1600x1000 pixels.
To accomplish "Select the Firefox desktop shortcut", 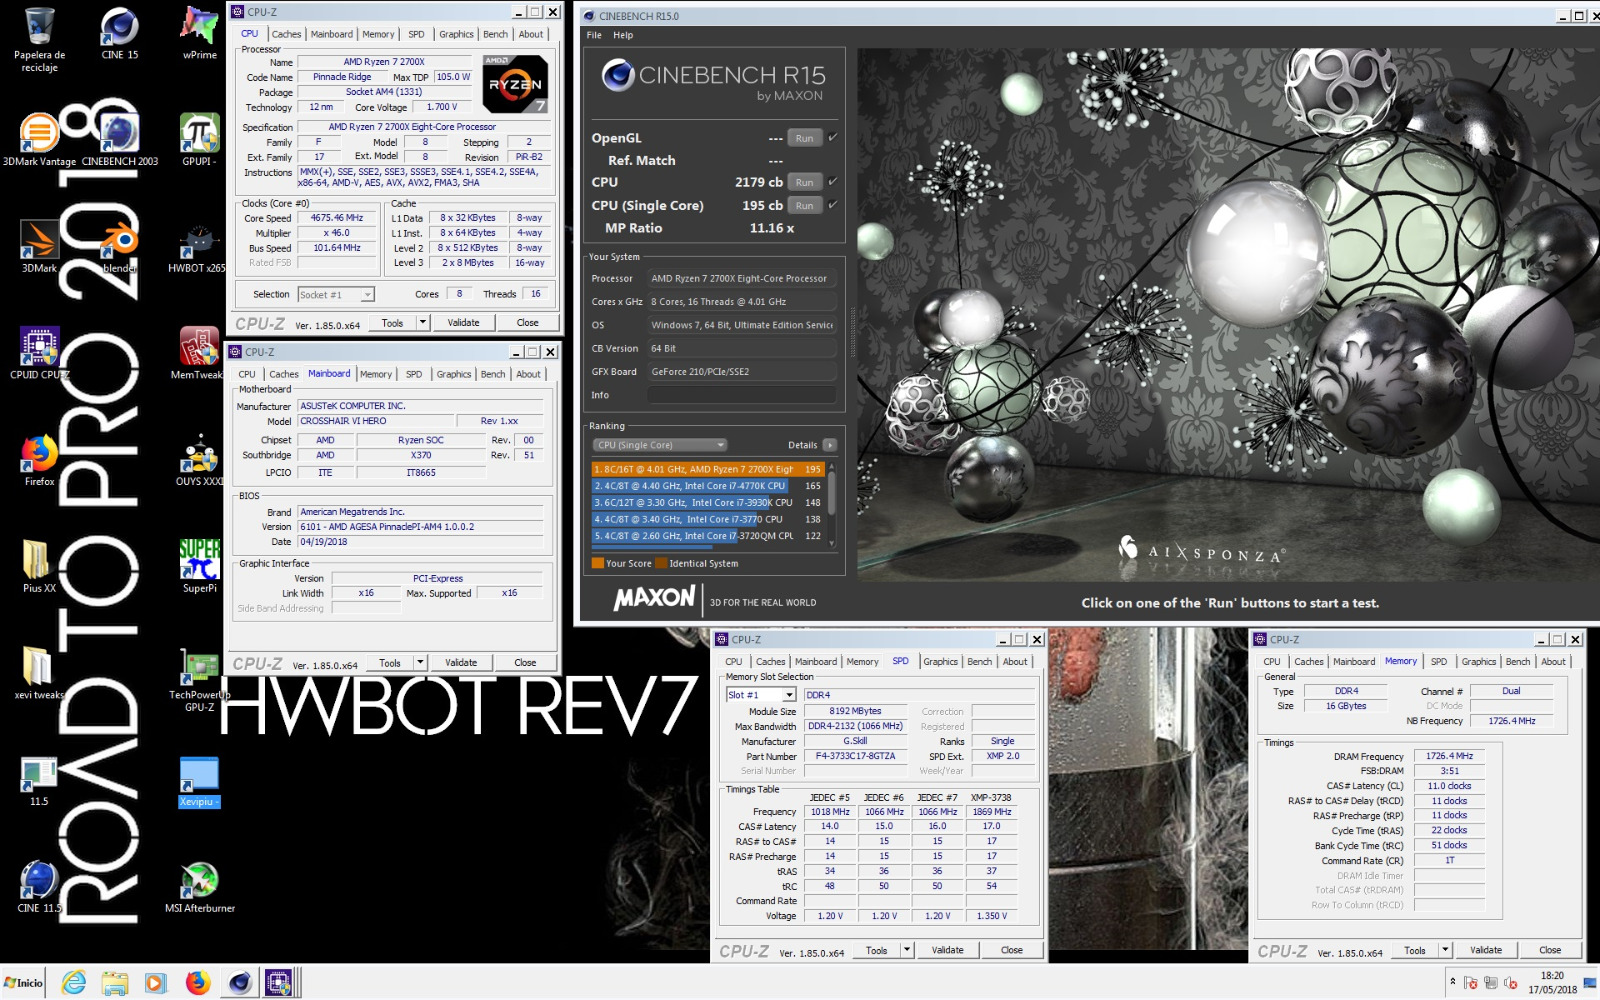I will (39, 460).
